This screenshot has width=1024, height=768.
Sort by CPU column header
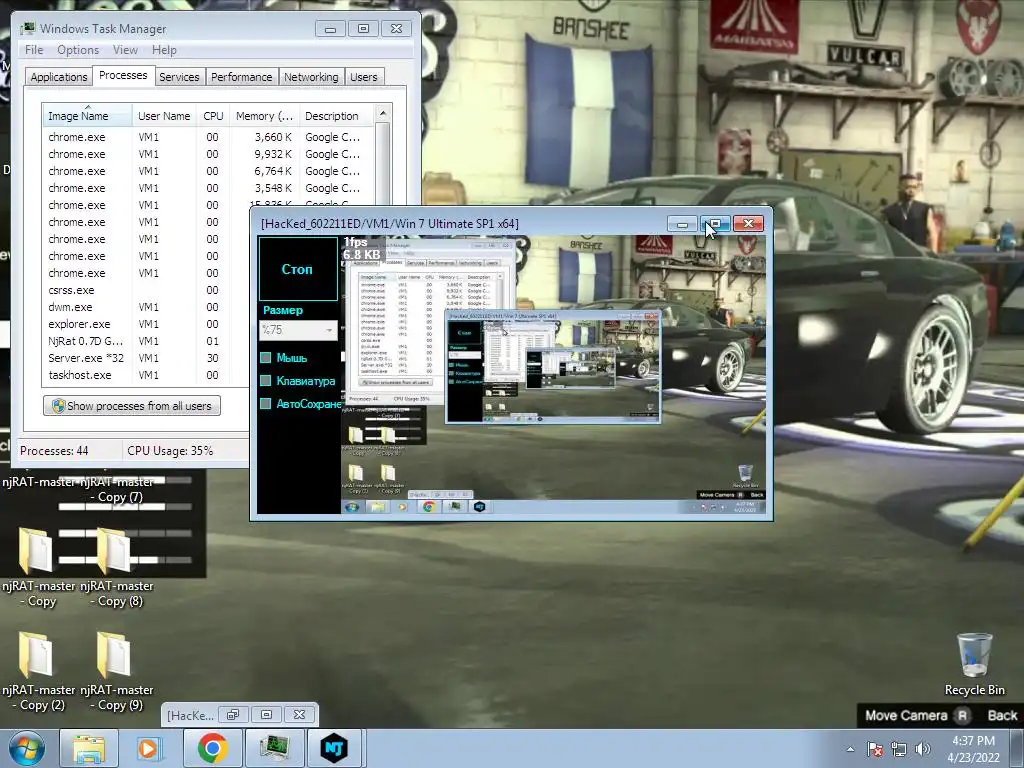pyautogui.click(x=213, y=116)
